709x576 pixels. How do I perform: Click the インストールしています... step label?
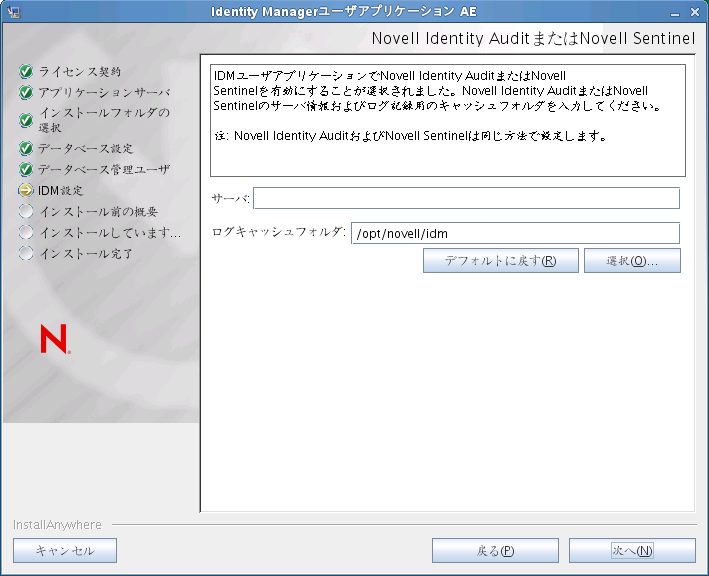click(x=110, y=232)
